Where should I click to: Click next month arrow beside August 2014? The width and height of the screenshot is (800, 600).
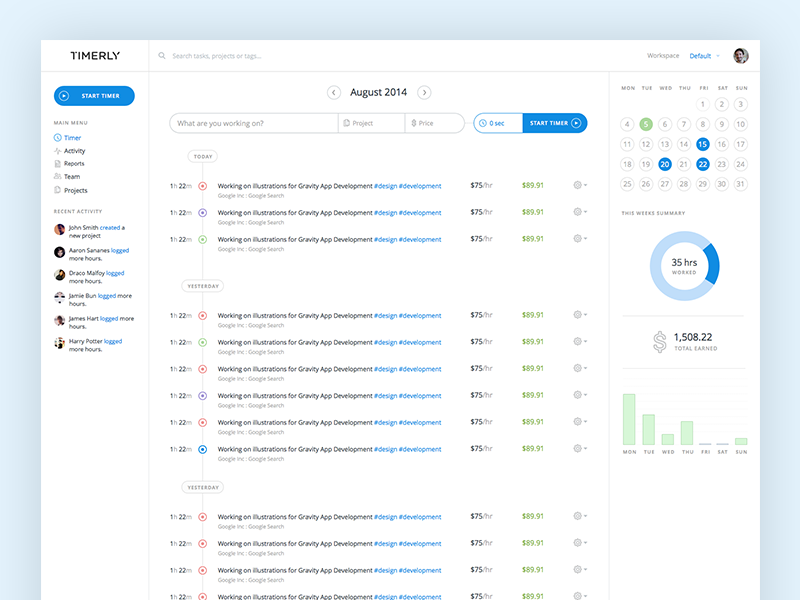[424, 91]
